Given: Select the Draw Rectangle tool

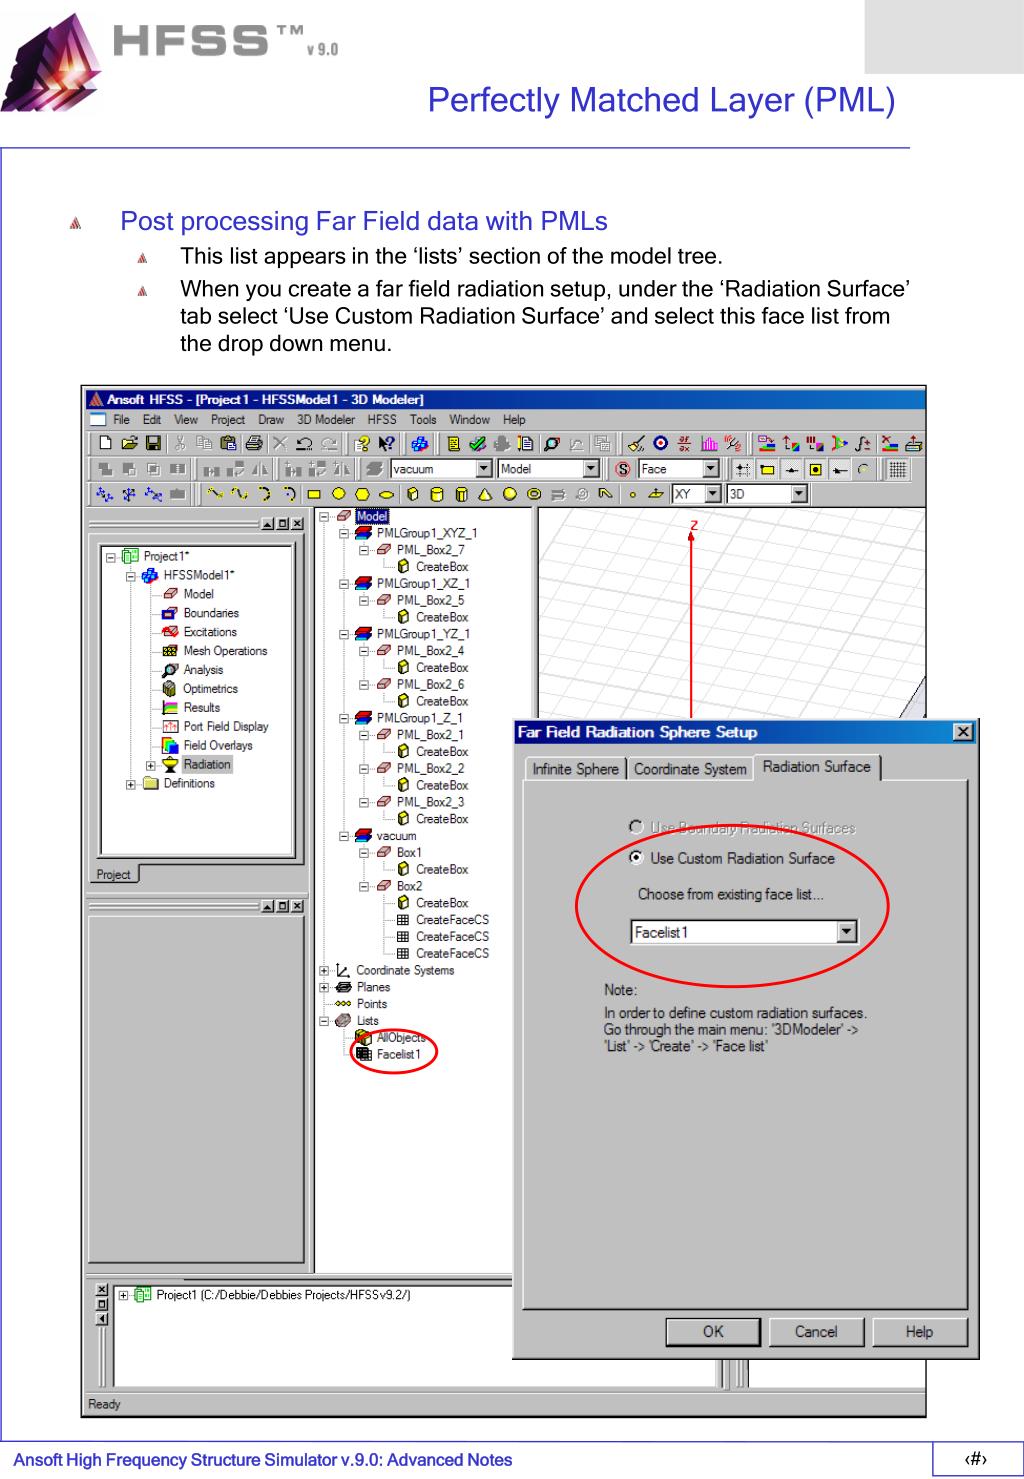Looking at the screenshot, I should 314,494.
